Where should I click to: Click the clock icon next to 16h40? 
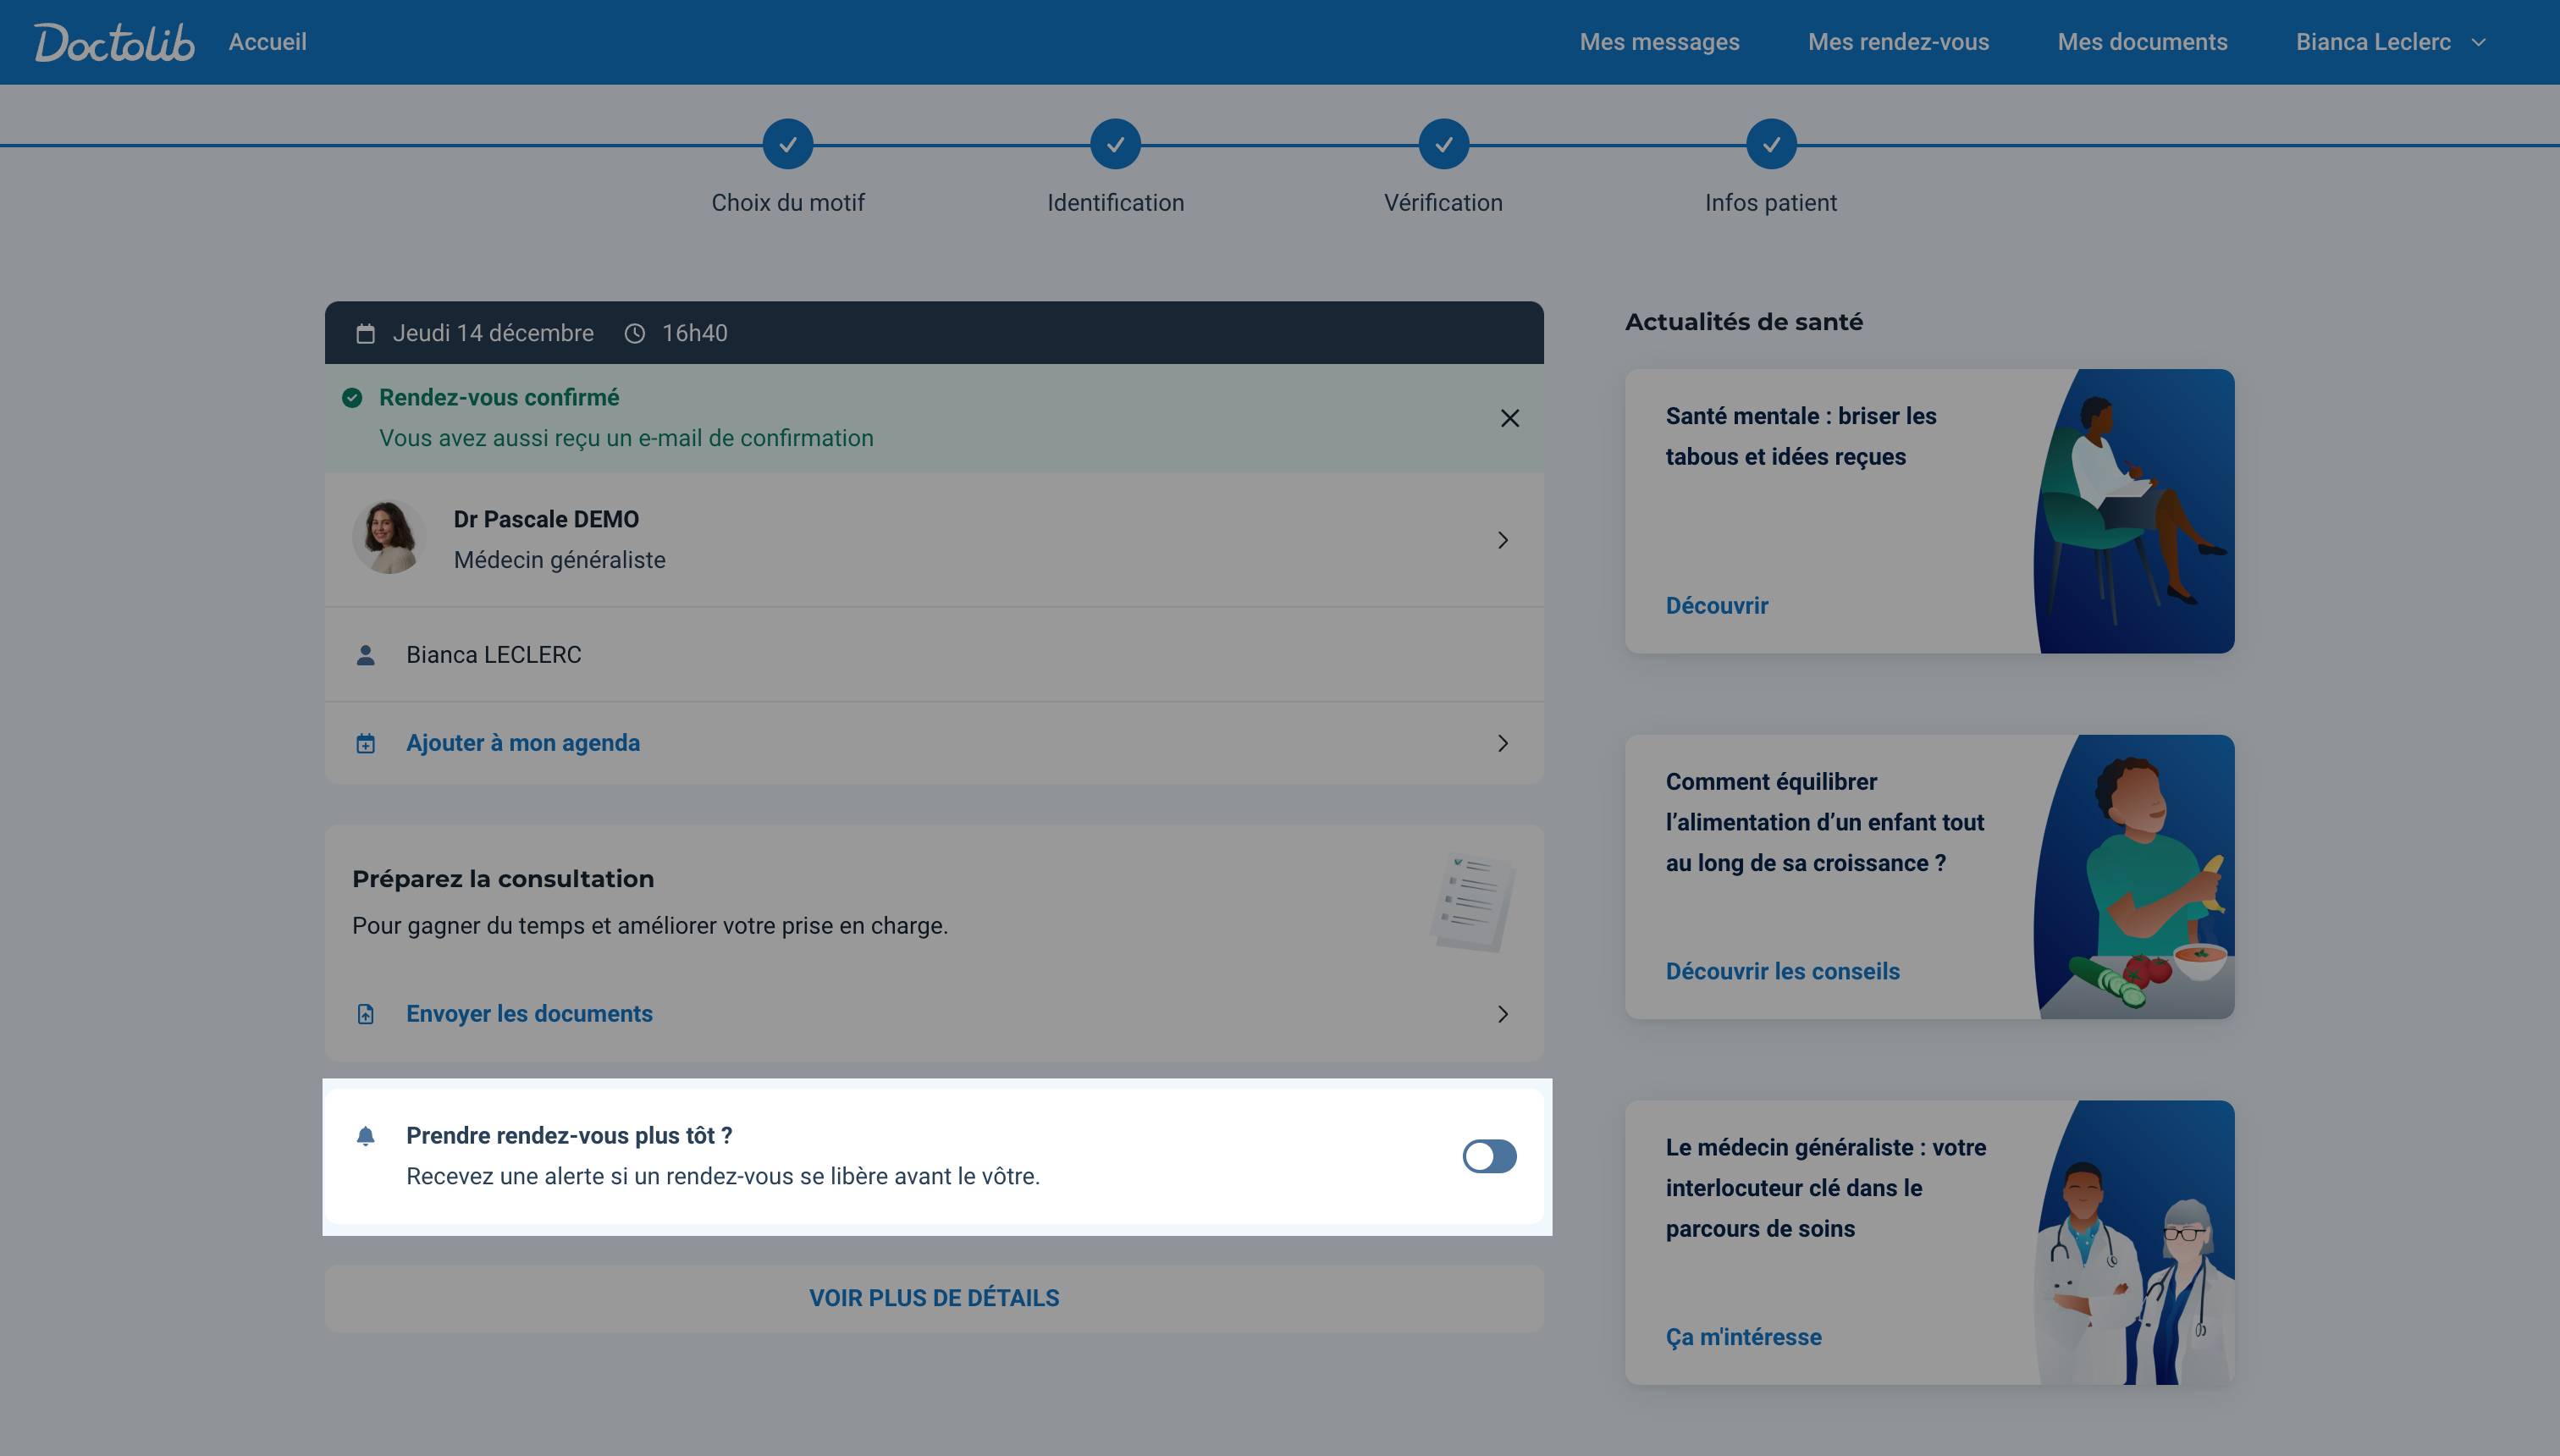(x=634, y=333)
